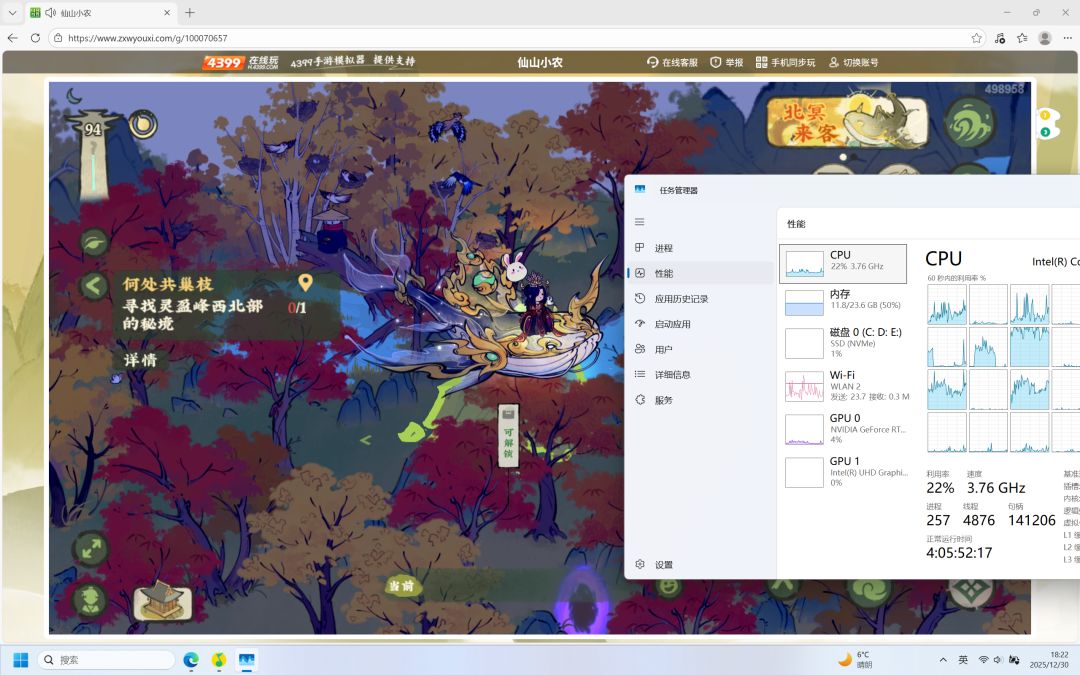
Task: Open the 何处共巢枝 quest title
Action: click(168, 284)
